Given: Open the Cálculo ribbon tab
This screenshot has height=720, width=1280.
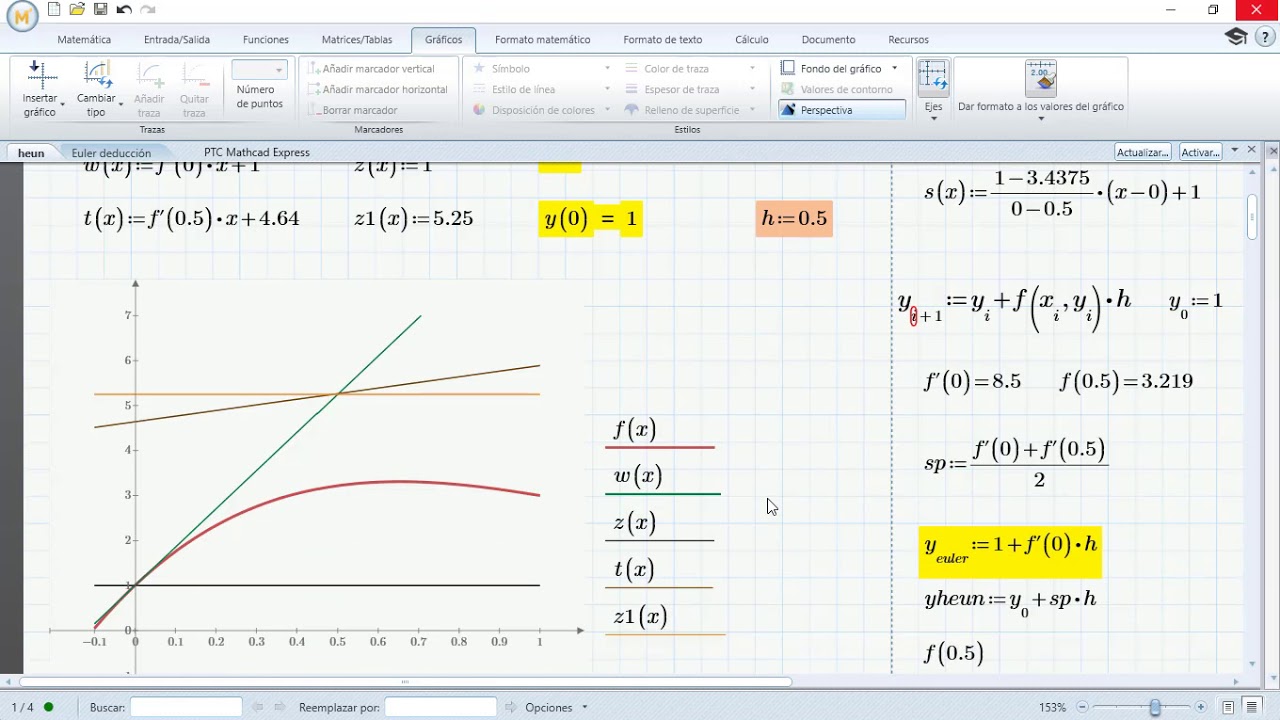Looking at the screenshot, I should [x=752, y=40].
